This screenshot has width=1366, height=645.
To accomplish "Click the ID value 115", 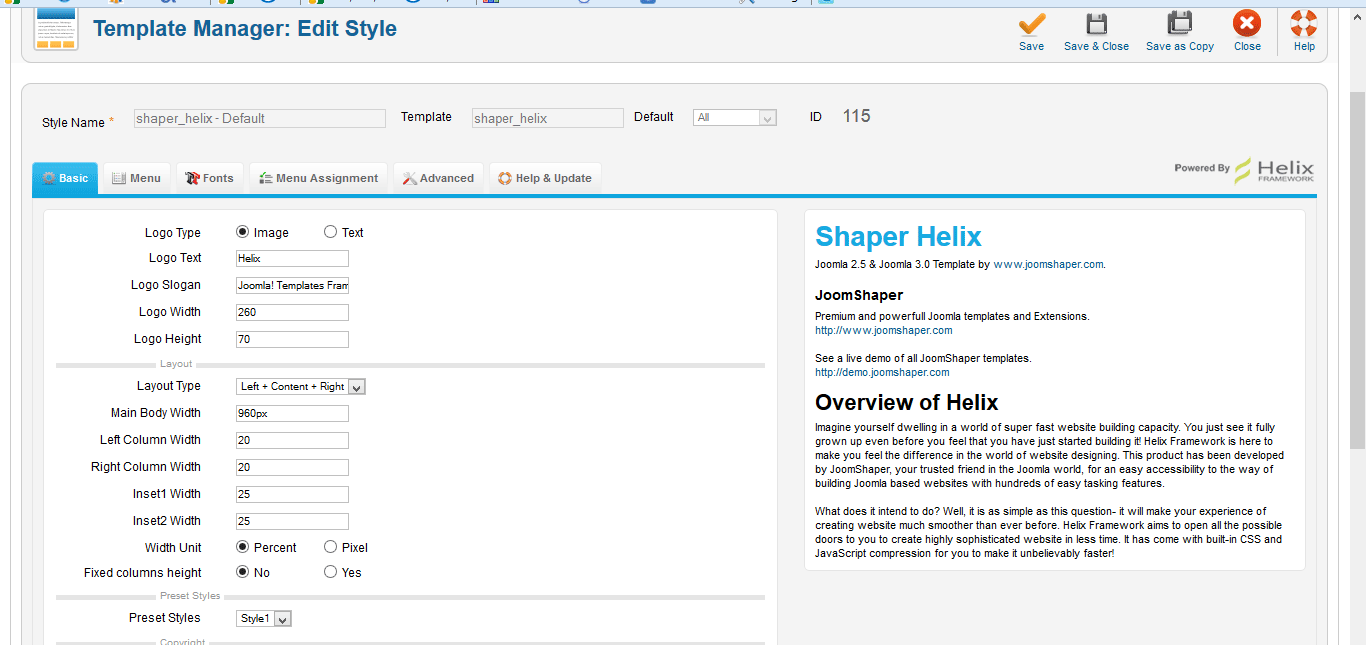I will coord(856,116).
